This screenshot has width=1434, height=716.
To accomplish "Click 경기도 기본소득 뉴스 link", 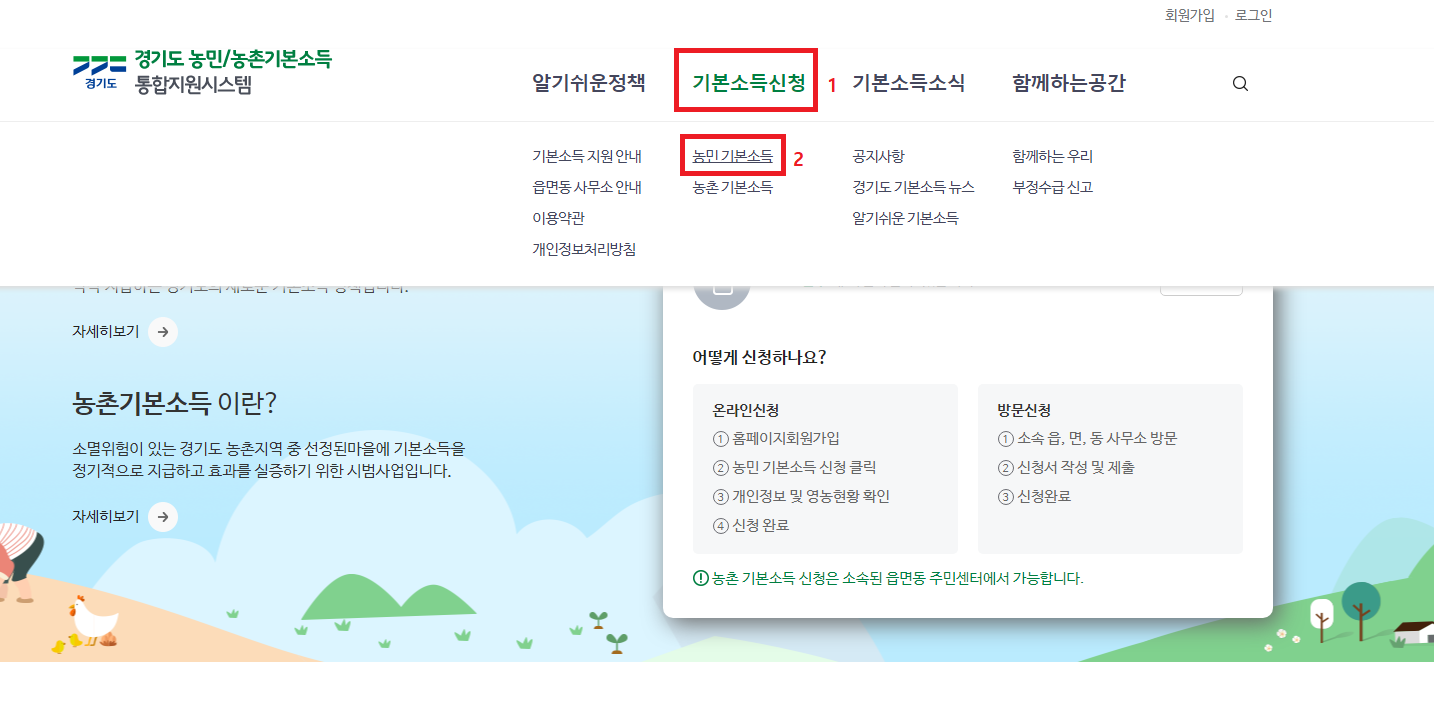I will point(916,186).
